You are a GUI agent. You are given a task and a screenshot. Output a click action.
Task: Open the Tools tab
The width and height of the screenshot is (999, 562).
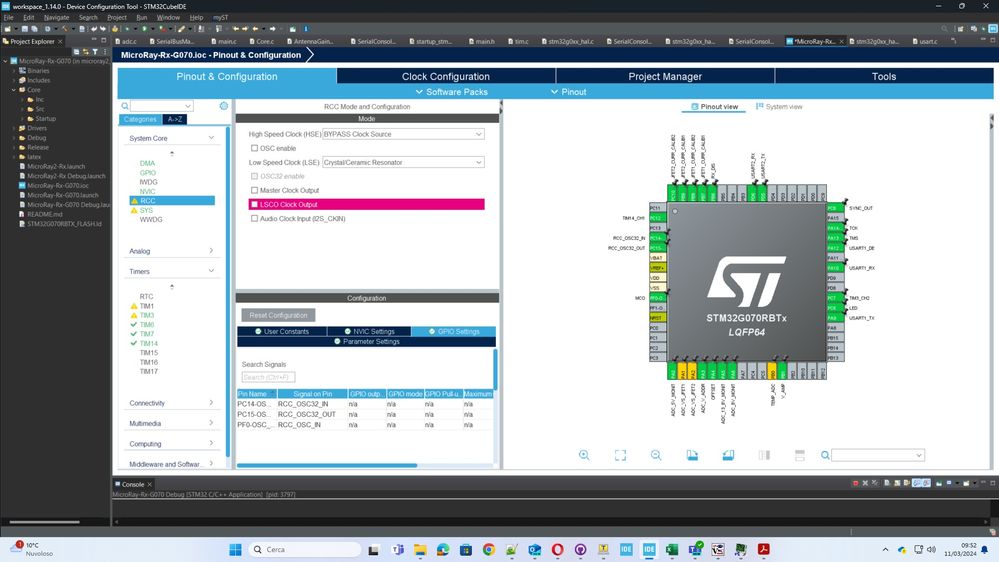pos(884,76)
